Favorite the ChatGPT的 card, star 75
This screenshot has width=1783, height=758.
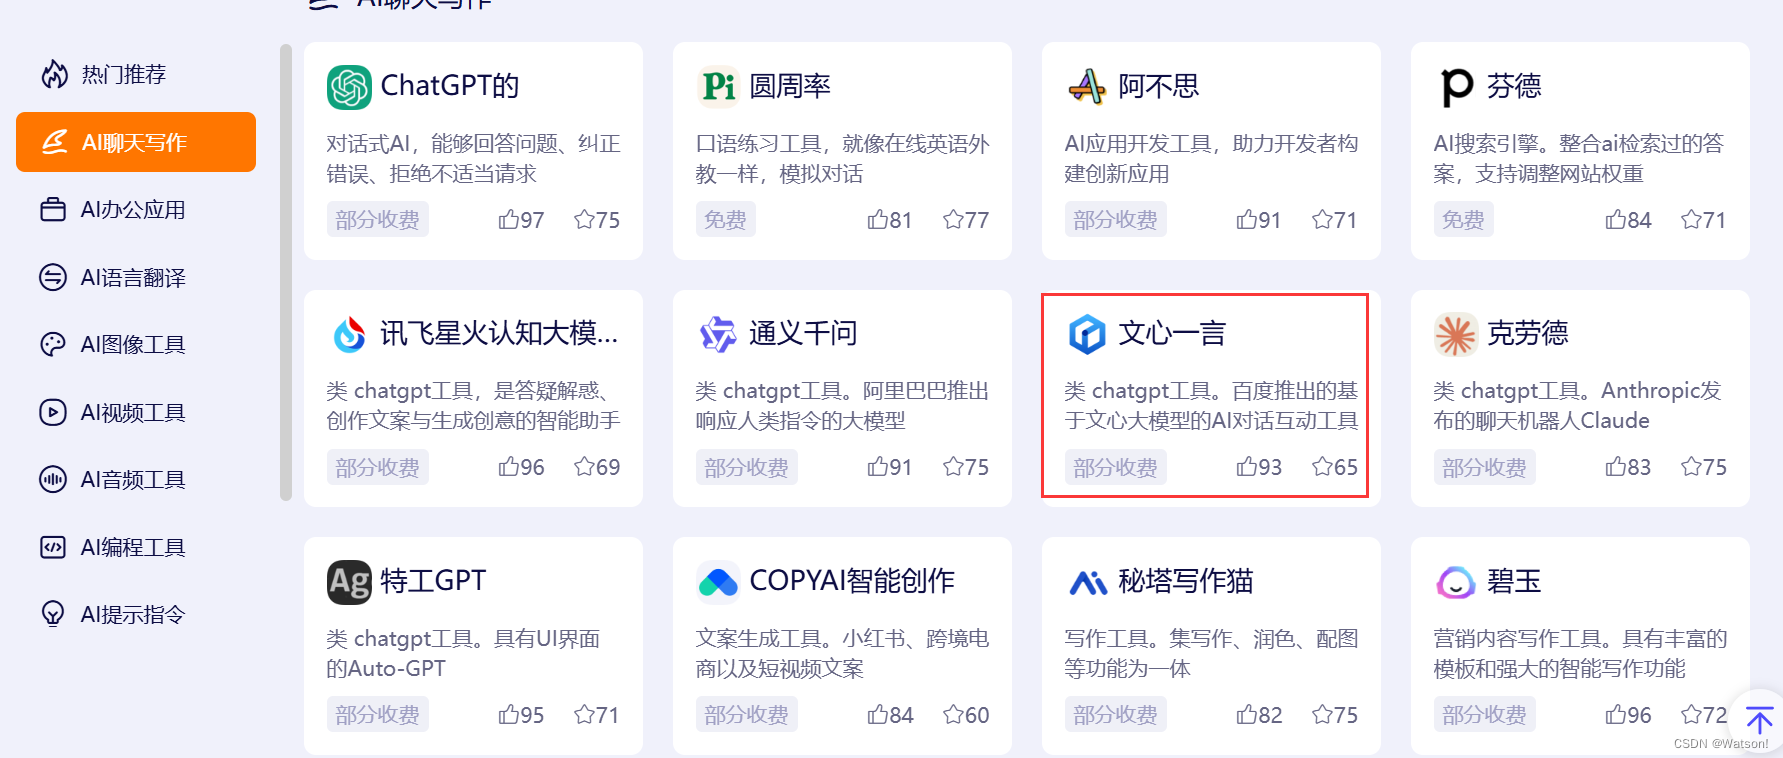597,220
